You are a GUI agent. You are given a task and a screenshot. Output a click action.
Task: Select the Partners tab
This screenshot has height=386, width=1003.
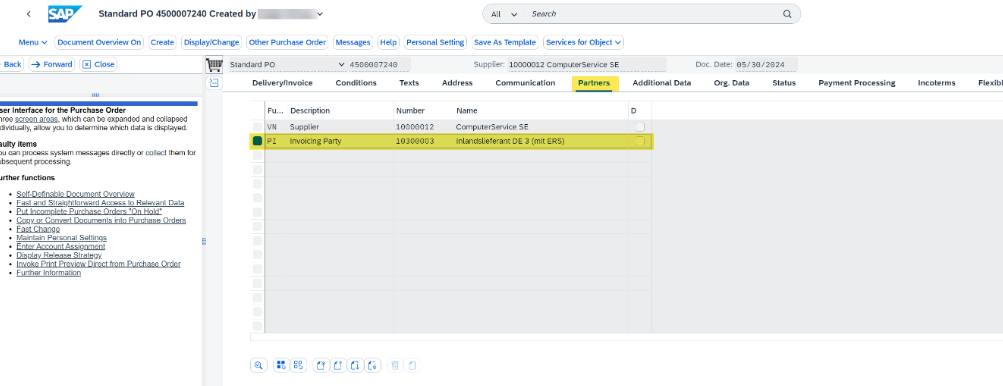[594, 83]
